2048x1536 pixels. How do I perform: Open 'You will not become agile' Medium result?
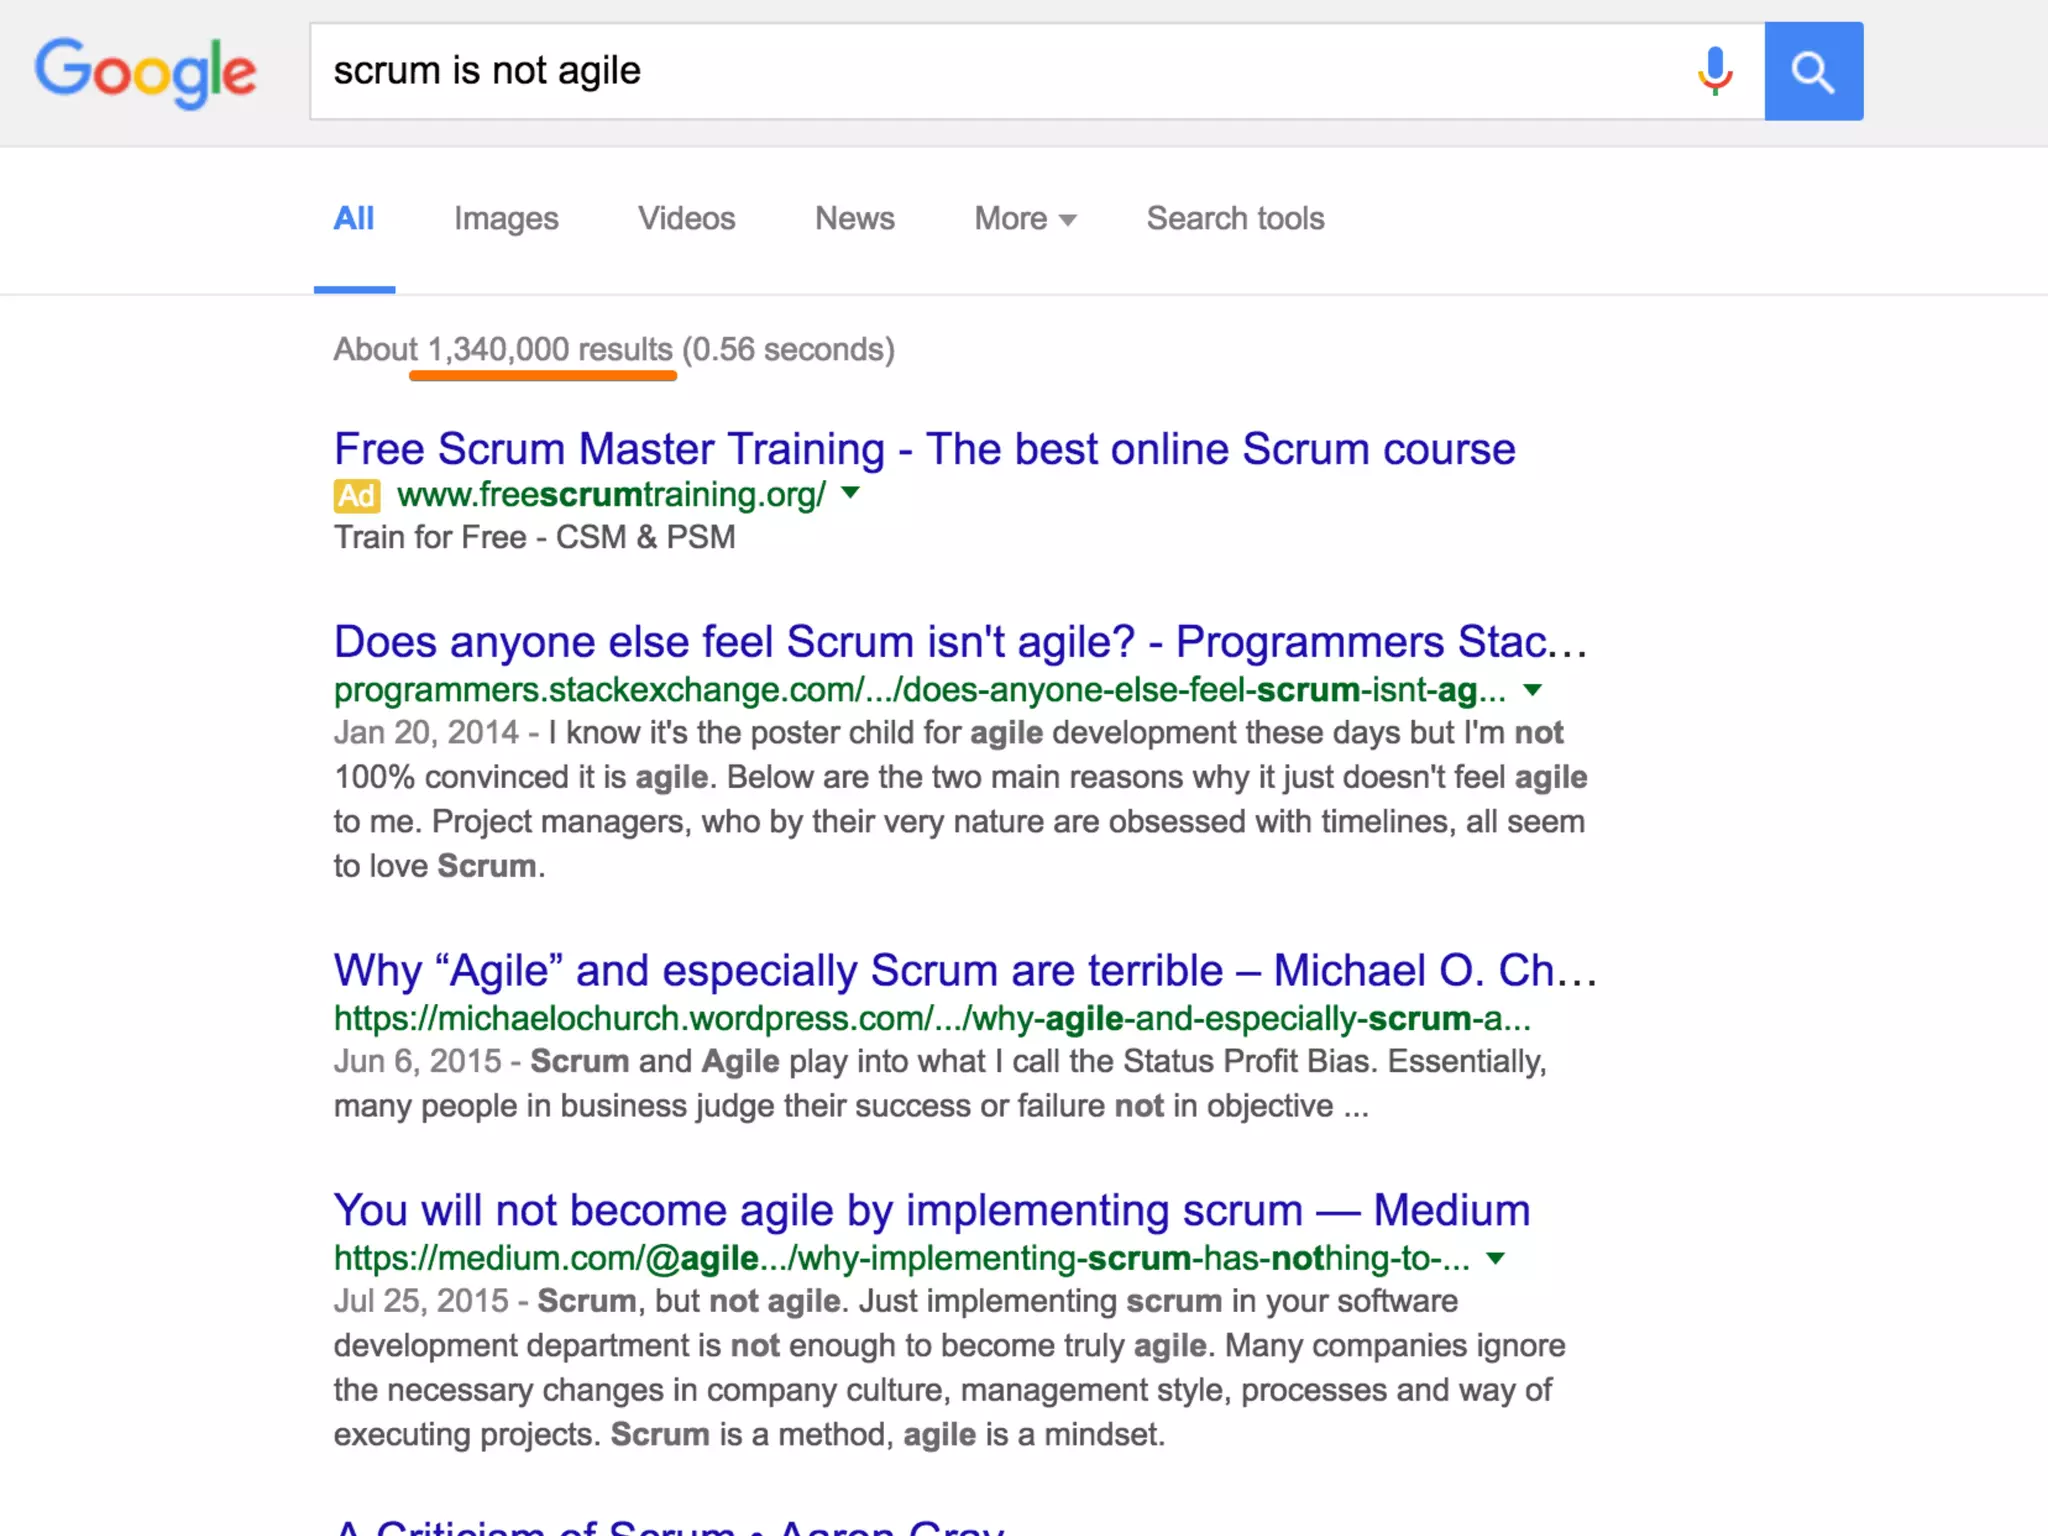[x=932, y=1210]
